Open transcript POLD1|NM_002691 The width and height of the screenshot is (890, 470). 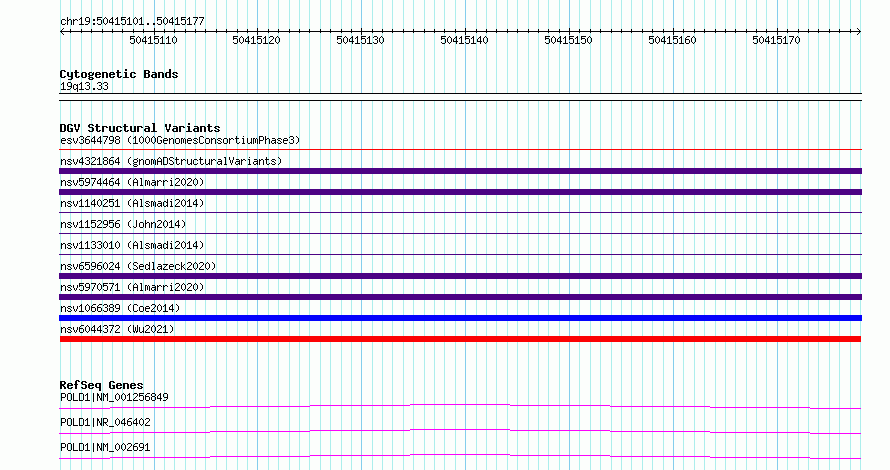[105, 447]
